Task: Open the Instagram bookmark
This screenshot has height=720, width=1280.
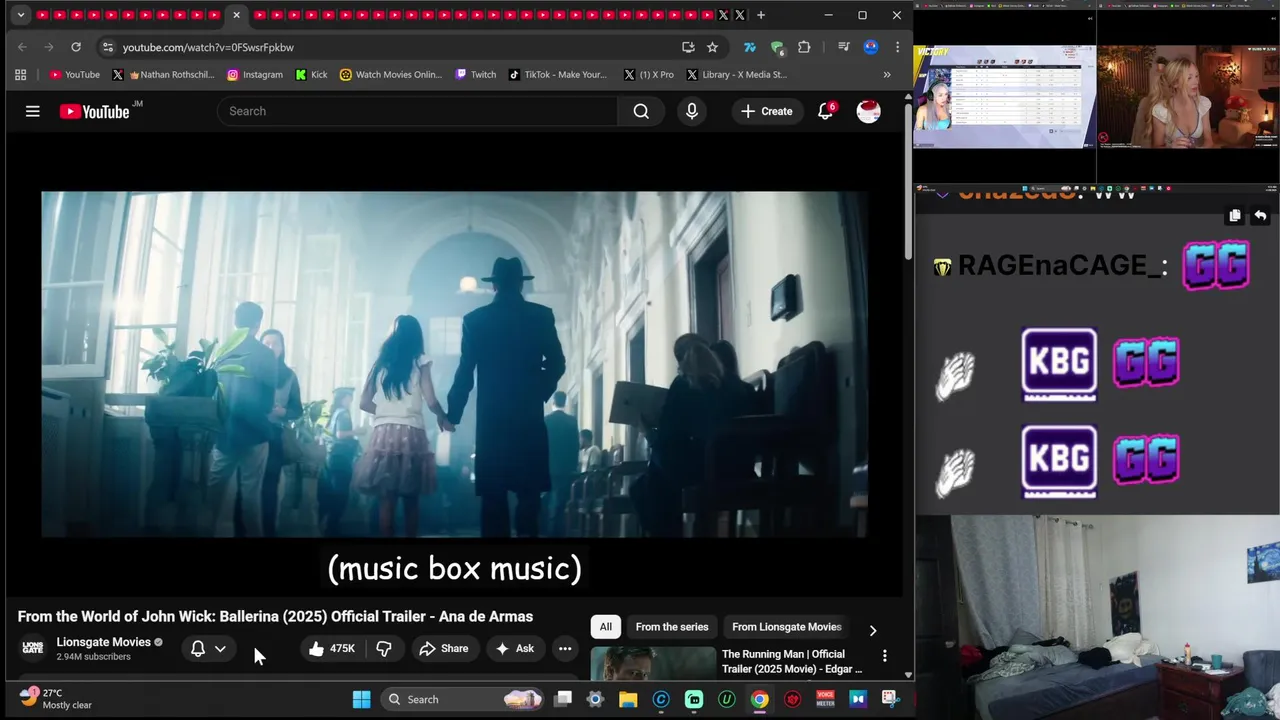Action: [x=255, y=74]
